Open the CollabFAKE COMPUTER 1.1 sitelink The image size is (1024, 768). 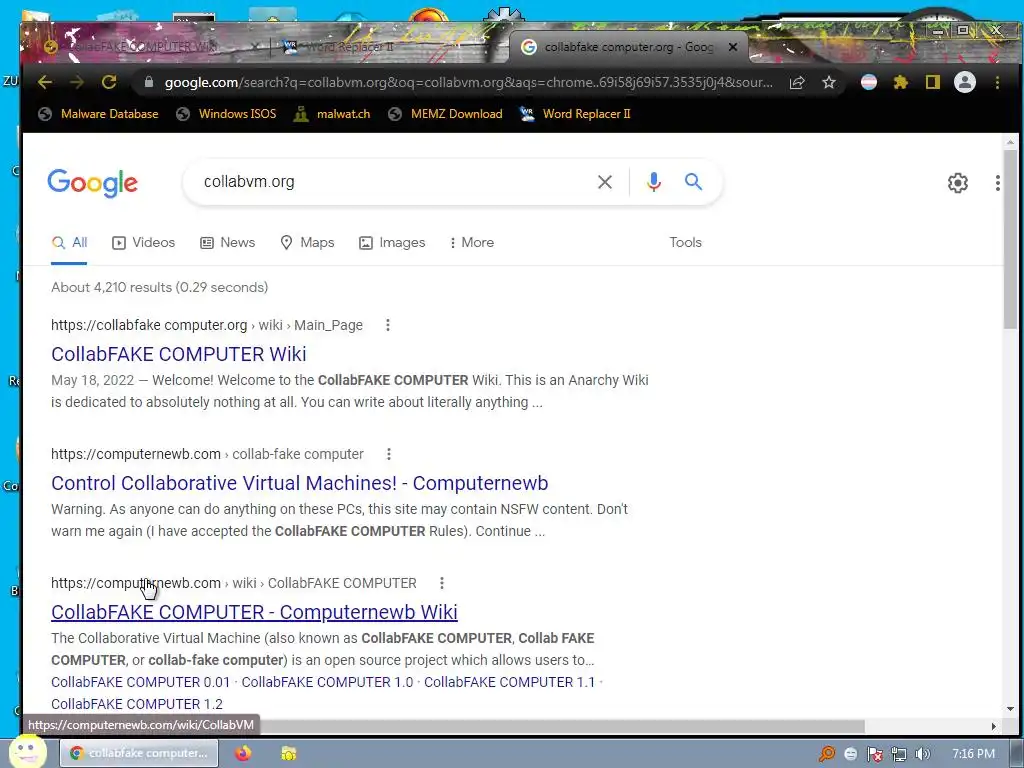coord(509,682)
